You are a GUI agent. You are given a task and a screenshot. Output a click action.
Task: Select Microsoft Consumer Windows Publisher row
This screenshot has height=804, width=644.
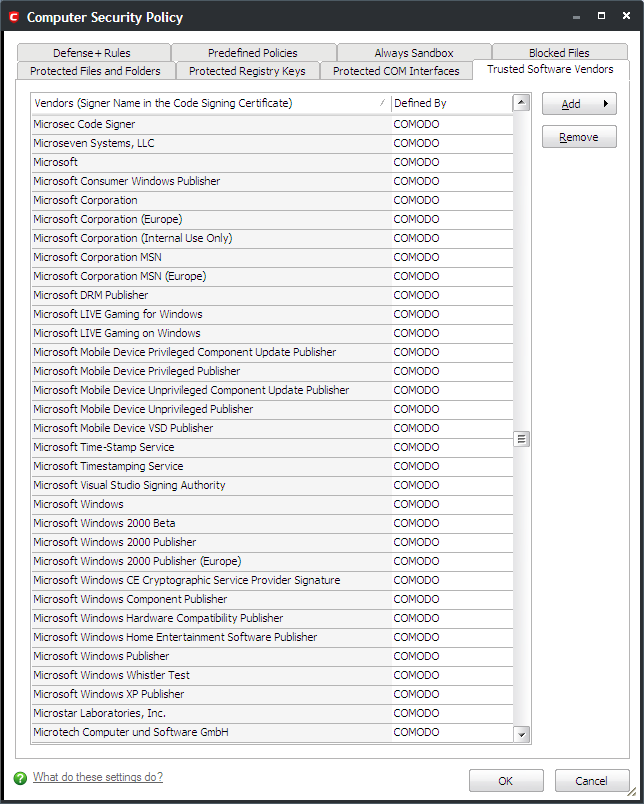272,181
